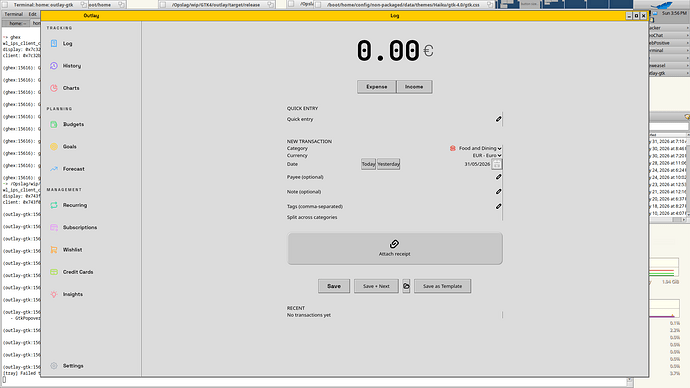Go to the Charts section icon
Image resolution: width=690 pixels, height=388 pixels.
pos(54,88)
